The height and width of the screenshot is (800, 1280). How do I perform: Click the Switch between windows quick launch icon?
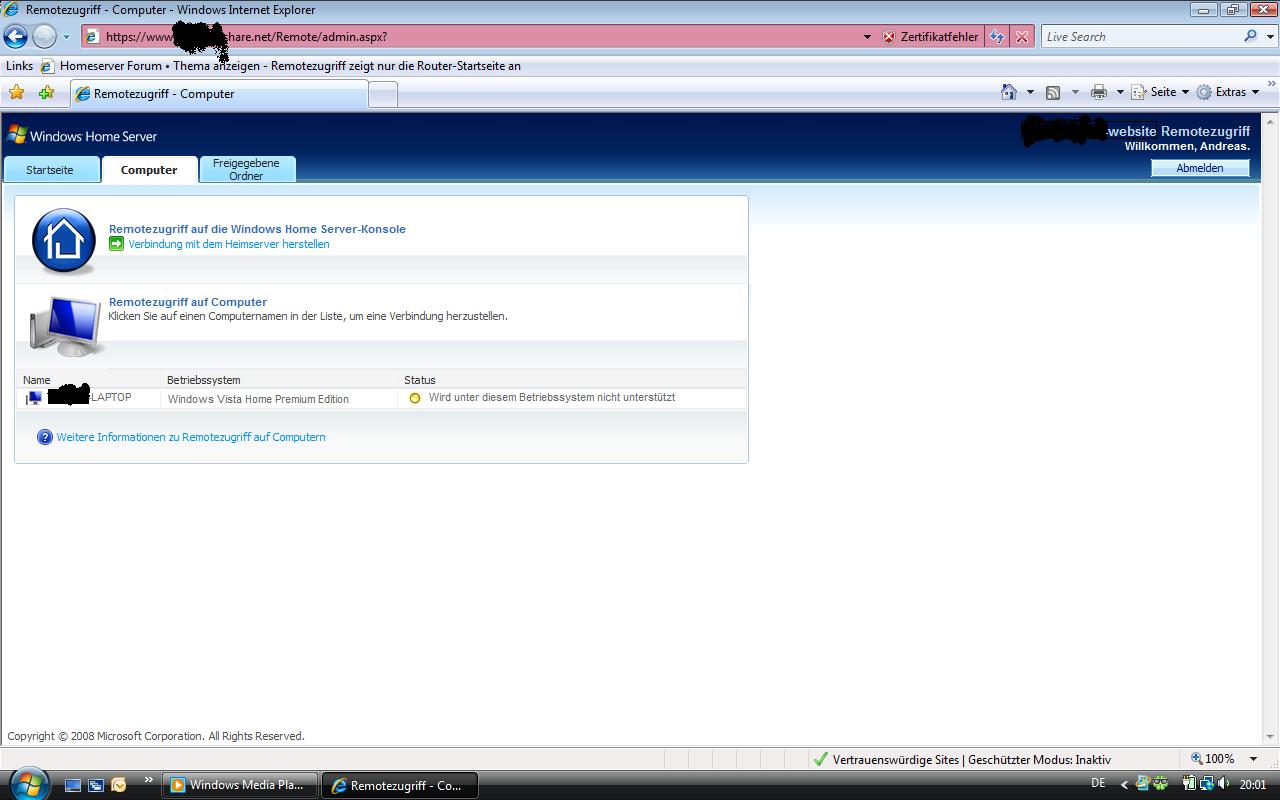(96, 785)
